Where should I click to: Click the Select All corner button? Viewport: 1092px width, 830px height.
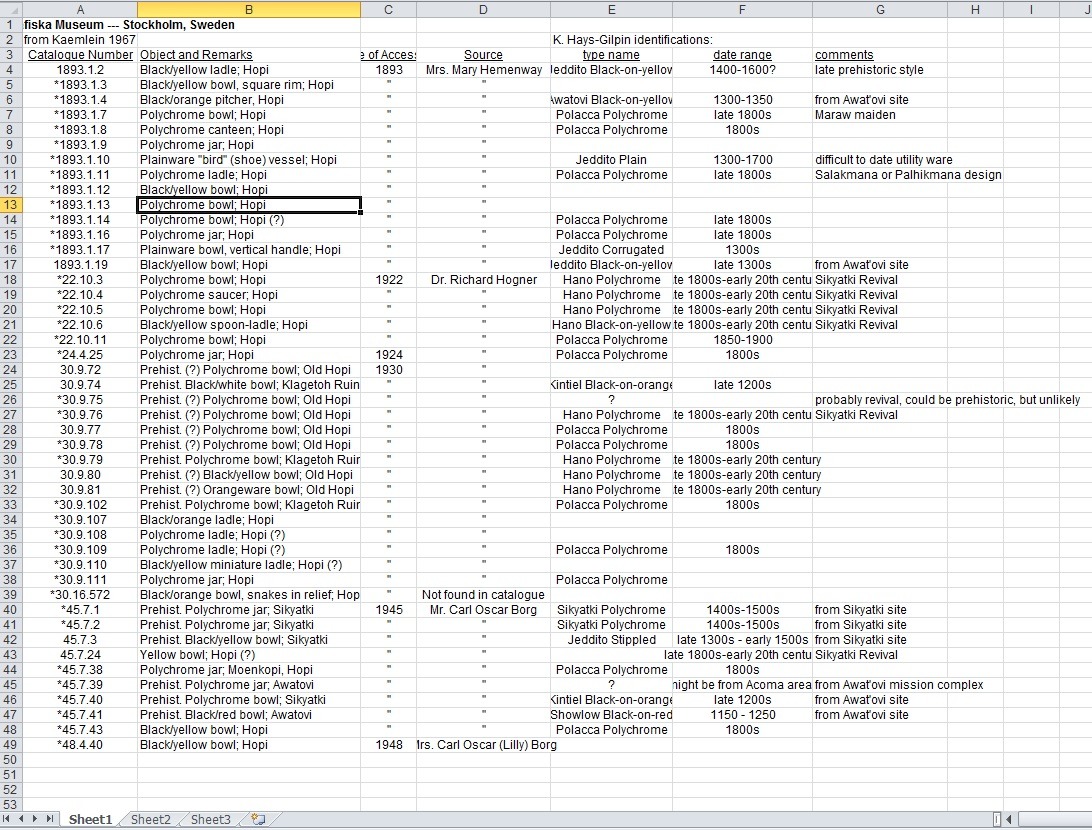[x=11, y=9]
